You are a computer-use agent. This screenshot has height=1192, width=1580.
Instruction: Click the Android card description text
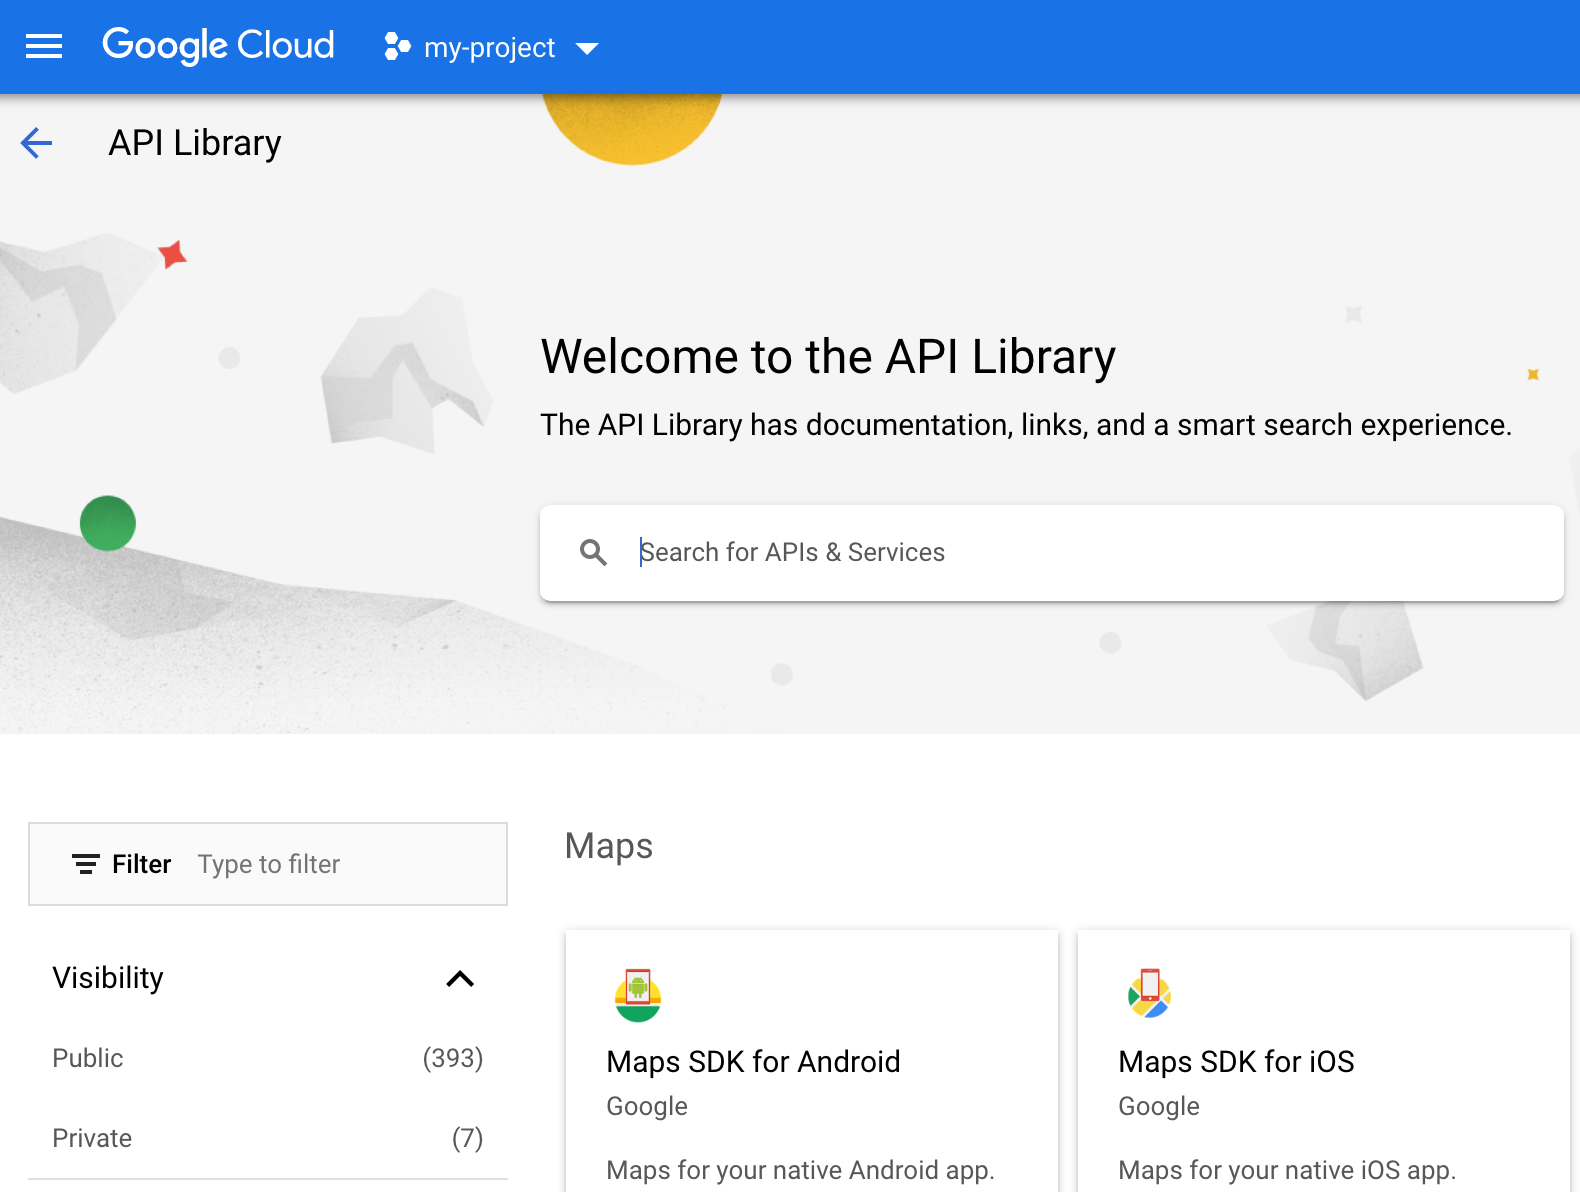point(800,1170)
